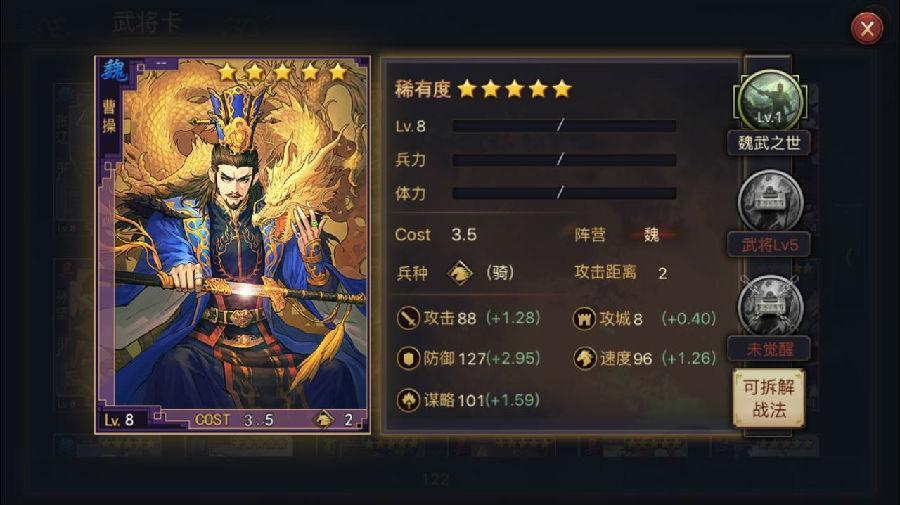Screen dimensions: 900x505
Task: Click the 魏 faction badge beside 阵营
Action: point(651,234)
